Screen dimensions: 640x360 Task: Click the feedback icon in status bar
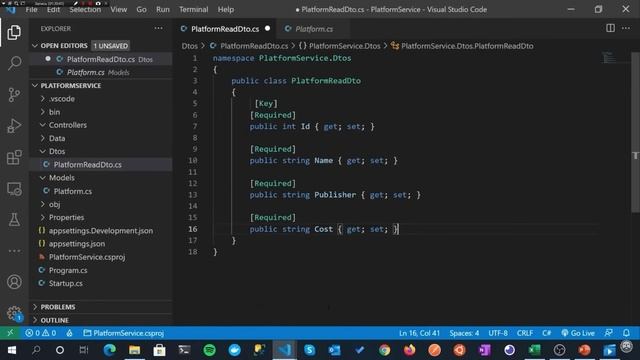pyautogui.click(x=609, y=333)
